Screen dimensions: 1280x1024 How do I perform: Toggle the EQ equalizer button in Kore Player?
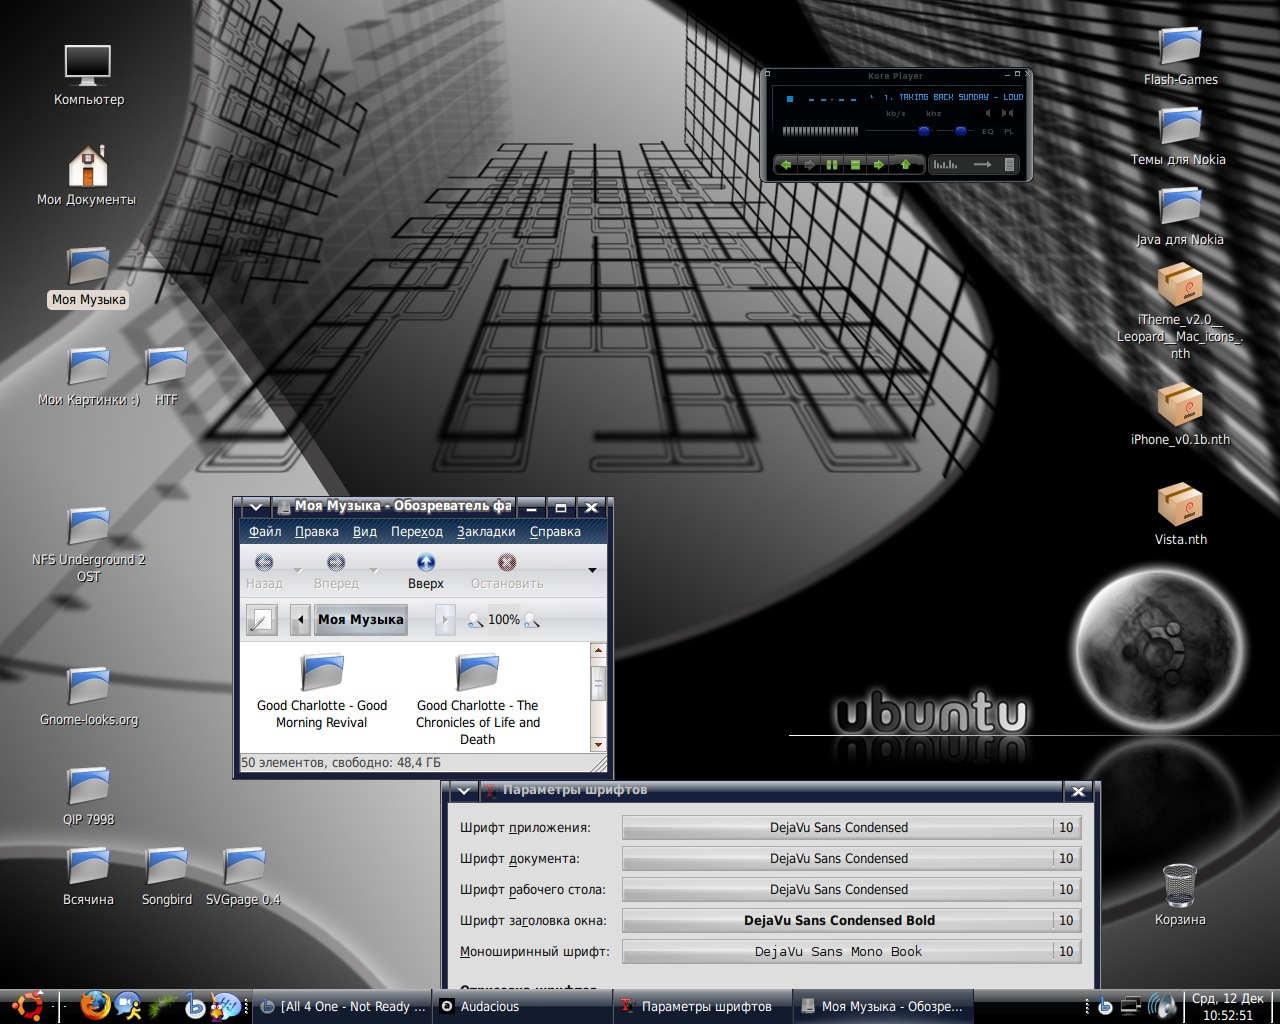coord(988,131)
